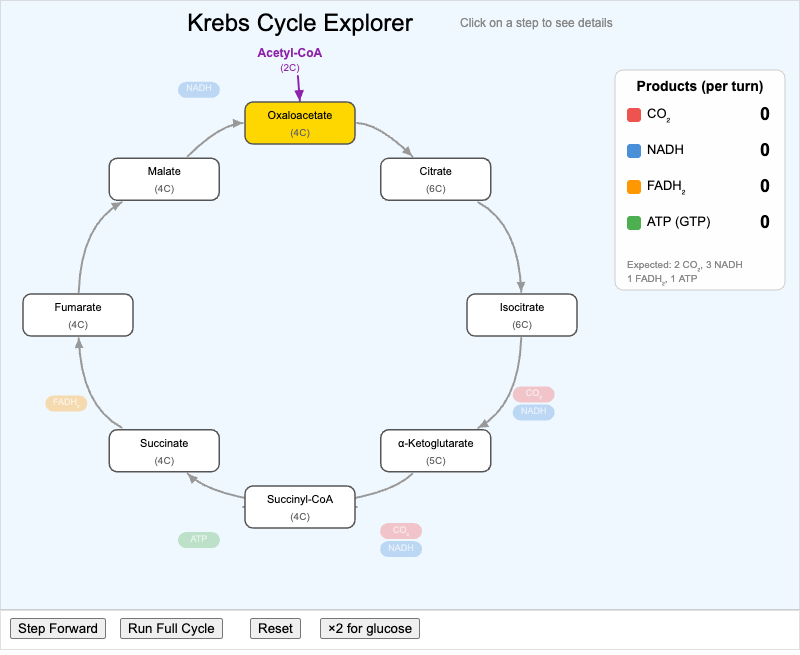Click the Oxaloacetate step node
Screen dimensions: 800x655
pyautogui.click(x=300, y=123)
